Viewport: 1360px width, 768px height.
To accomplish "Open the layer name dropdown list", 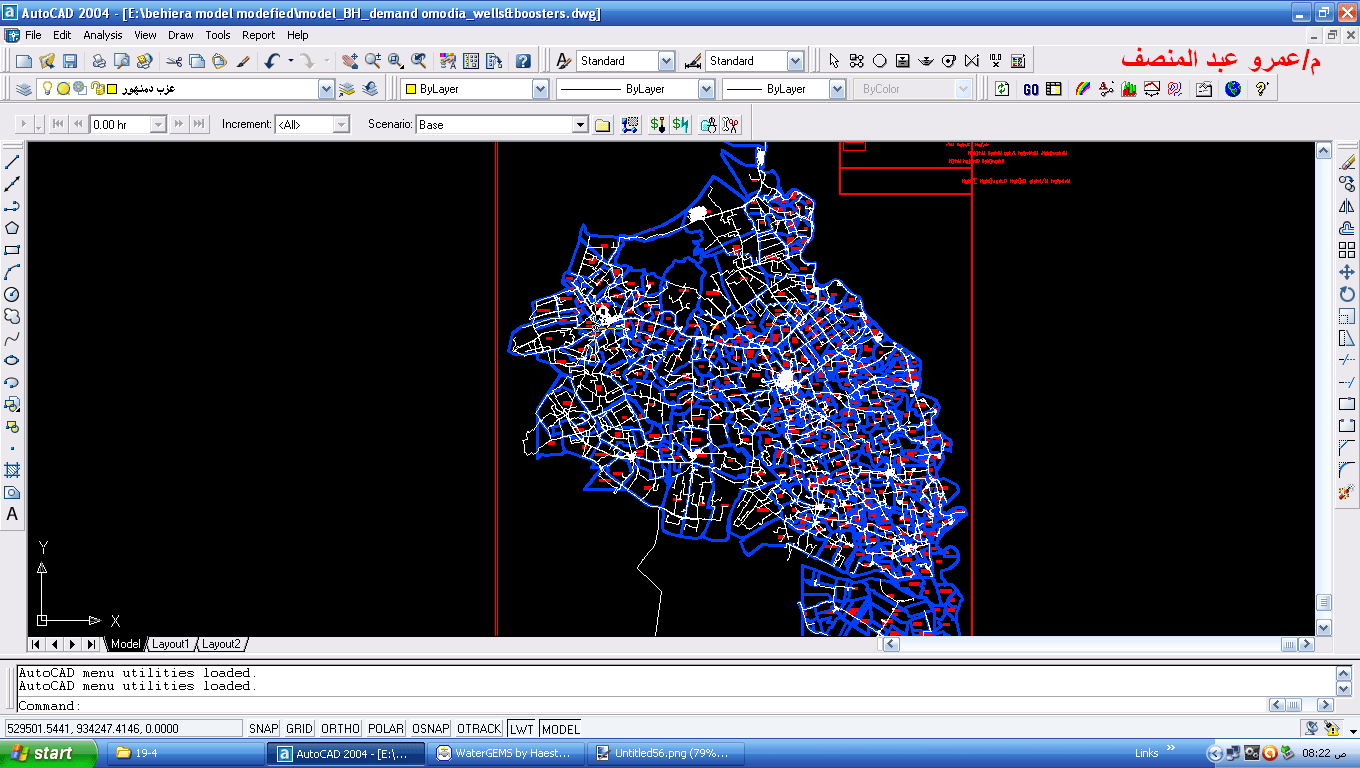I will (326, 89).
